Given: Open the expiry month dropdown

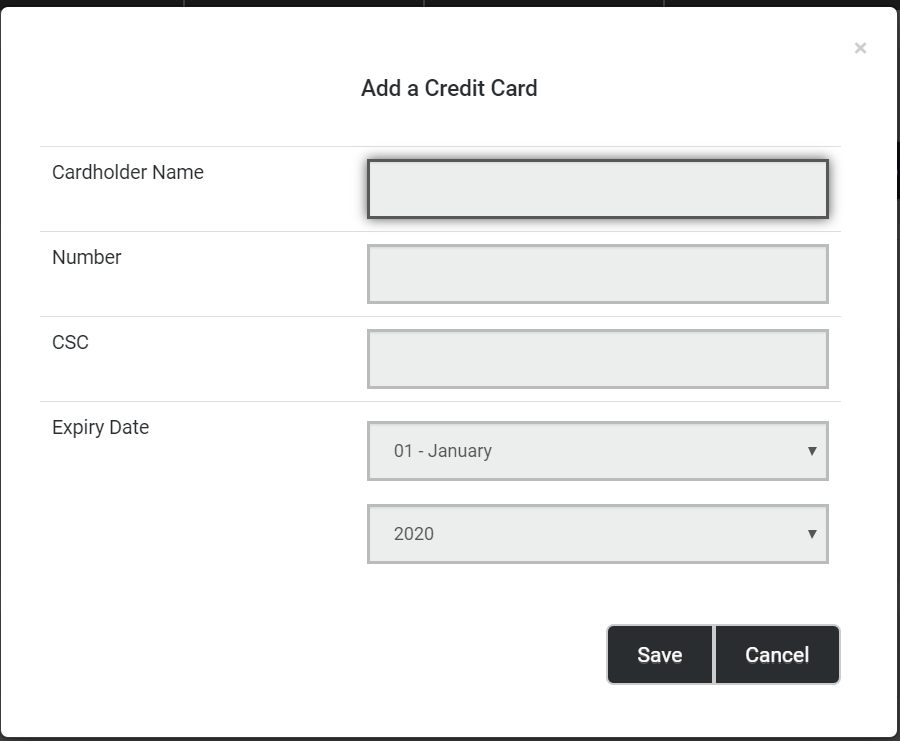Looking at the screenshot, I should (x=598, y=451).
